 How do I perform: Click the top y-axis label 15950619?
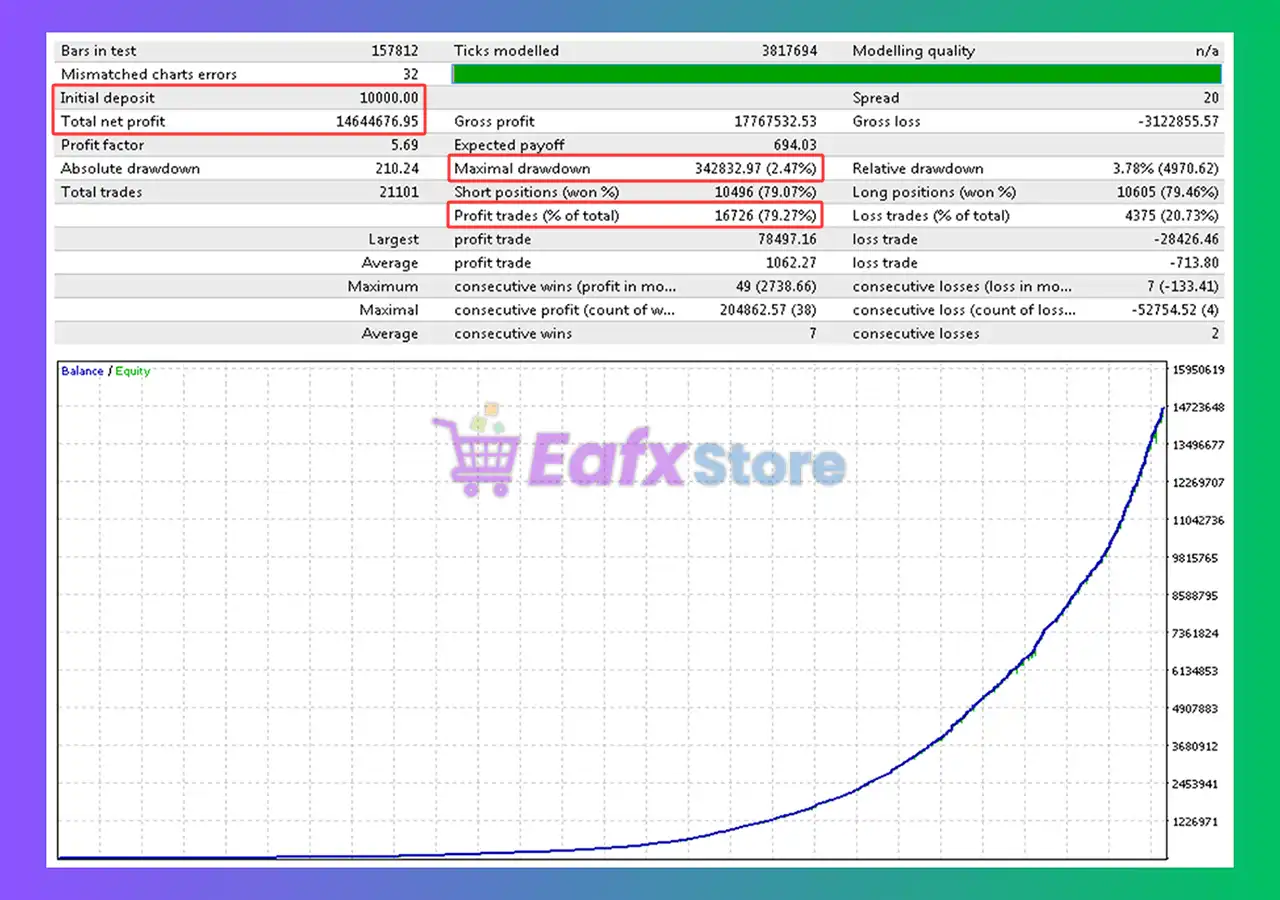[x=1196, y=370]
